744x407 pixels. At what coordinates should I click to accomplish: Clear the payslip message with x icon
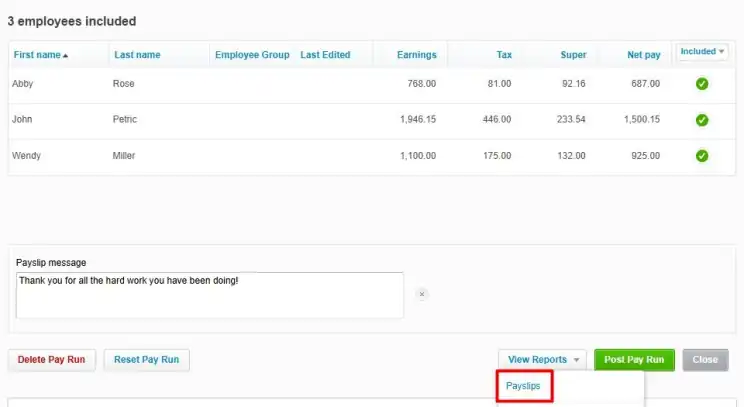(x=422, y=294)
